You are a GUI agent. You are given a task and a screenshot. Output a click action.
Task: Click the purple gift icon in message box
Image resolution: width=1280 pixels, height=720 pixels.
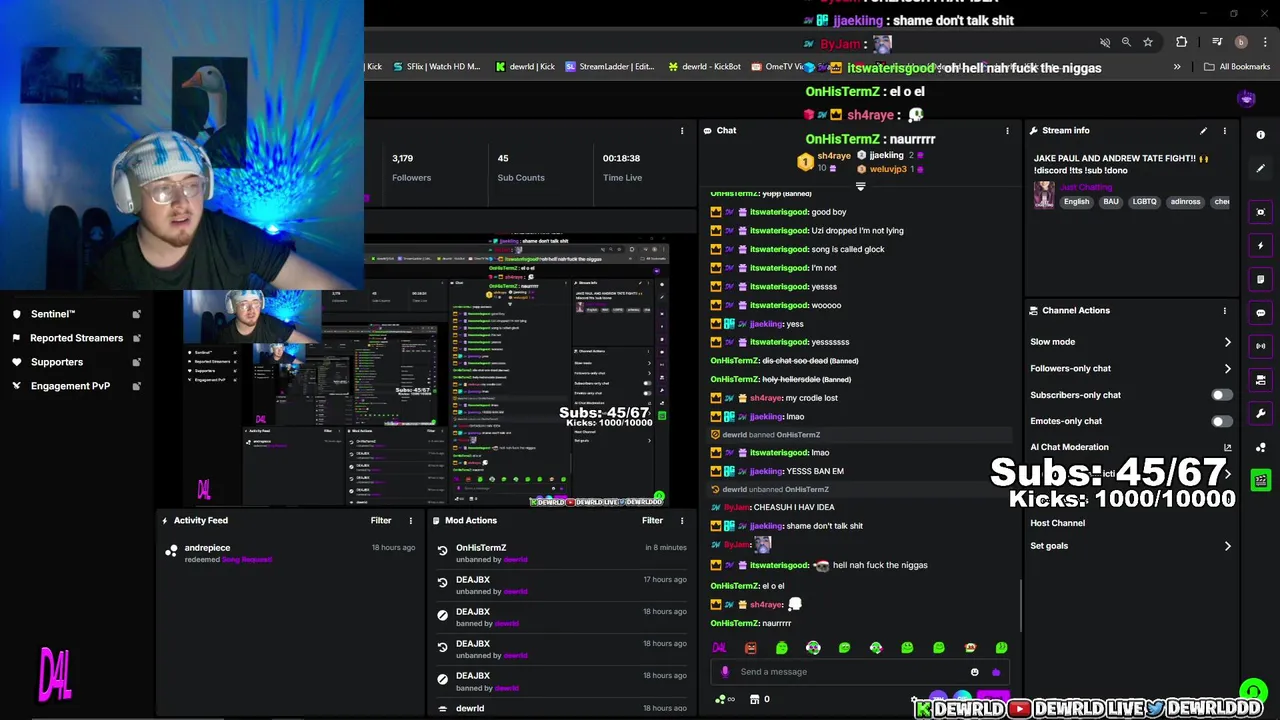996,672
